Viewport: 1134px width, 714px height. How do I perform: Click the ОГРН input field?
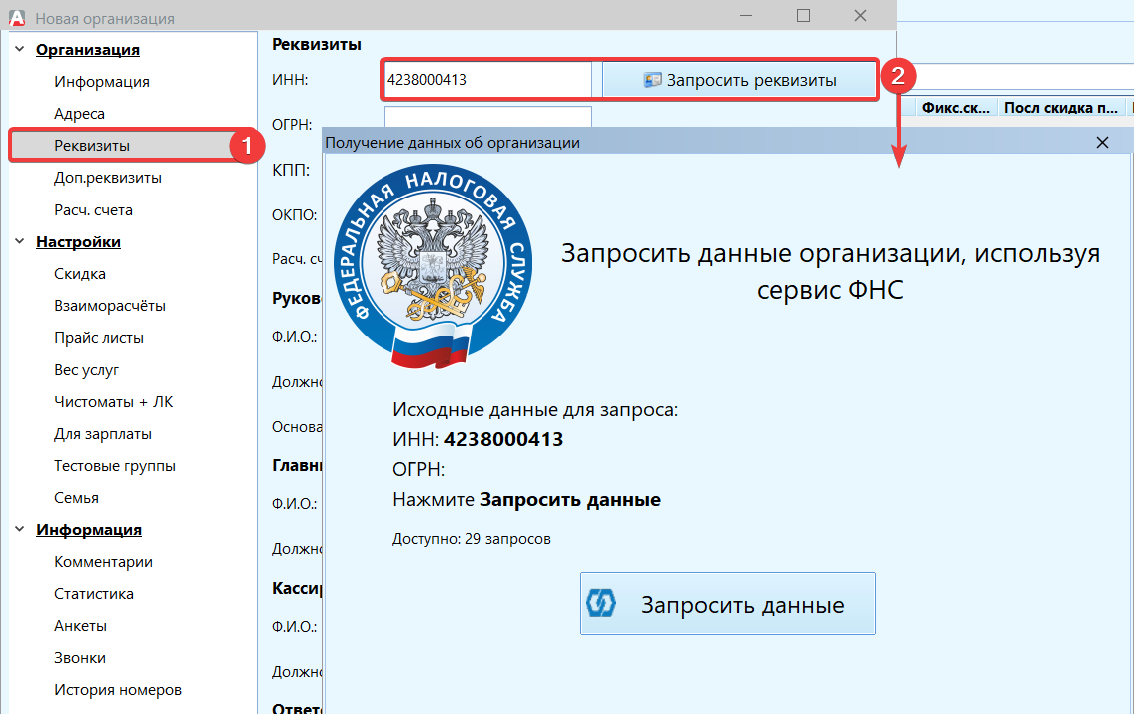click(x=487, y=116)
